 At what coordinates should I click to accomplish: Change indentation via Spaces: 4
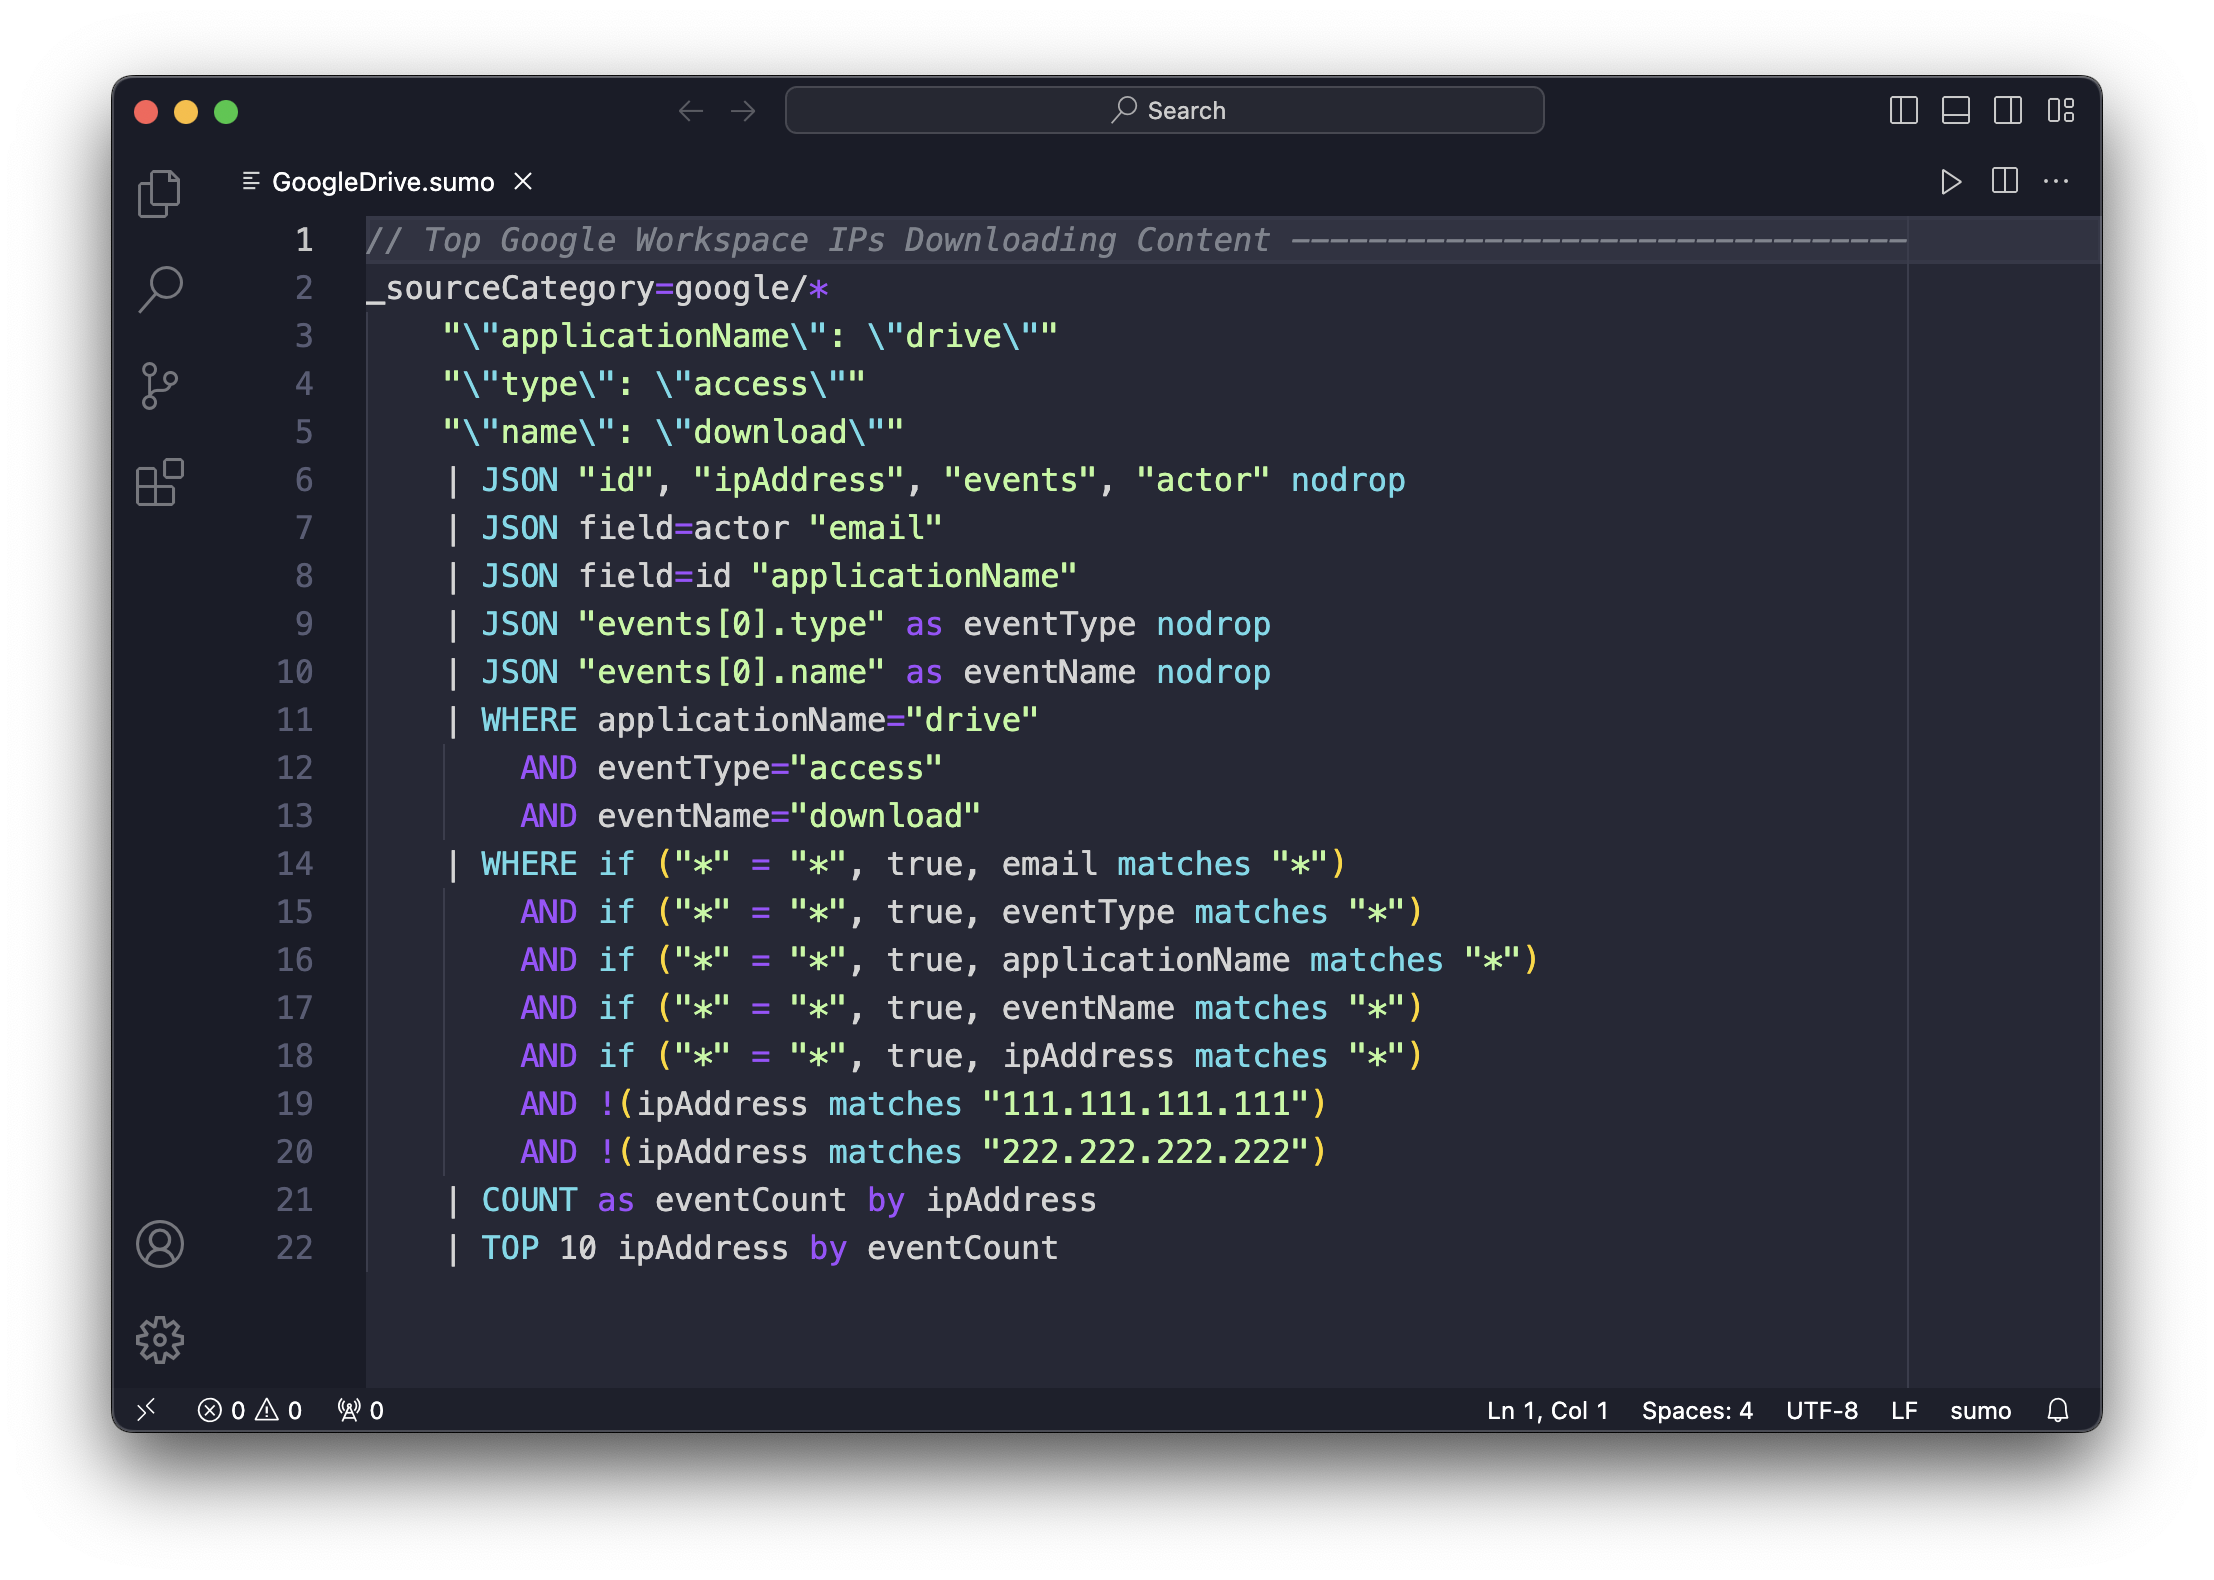(x=1697, y=1410)
